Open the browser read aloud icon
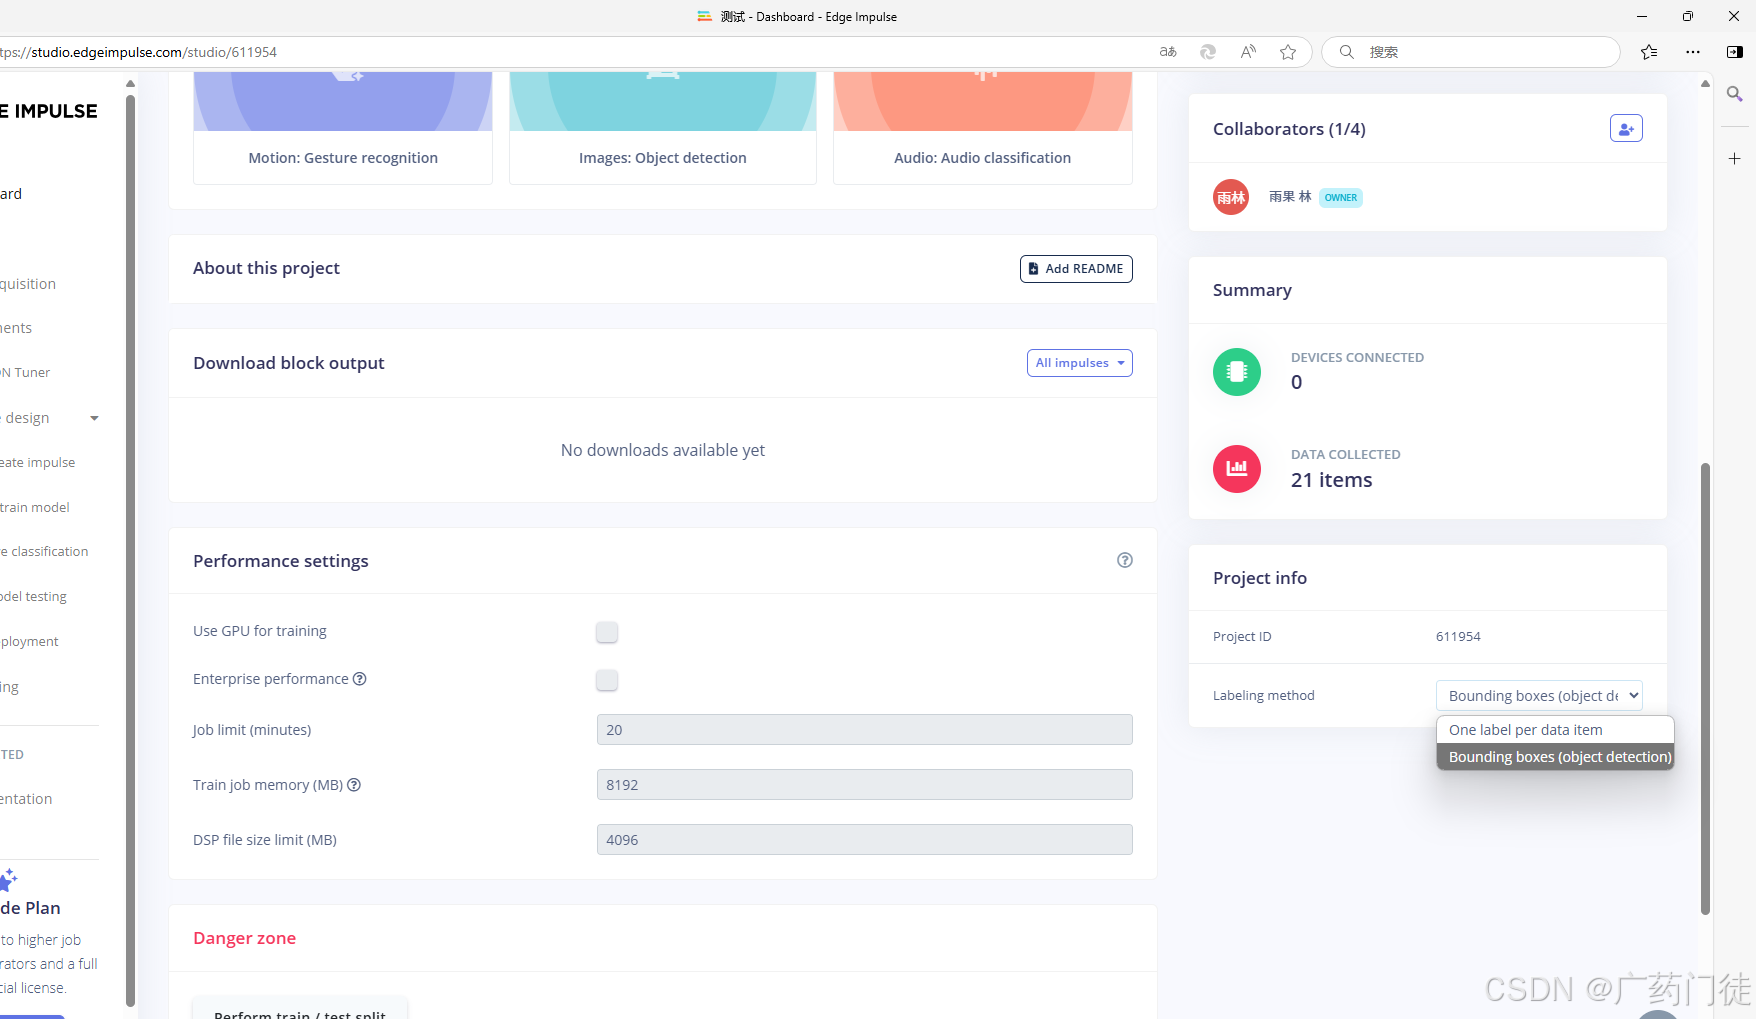The image size is (1756, 1019). 1248,52
